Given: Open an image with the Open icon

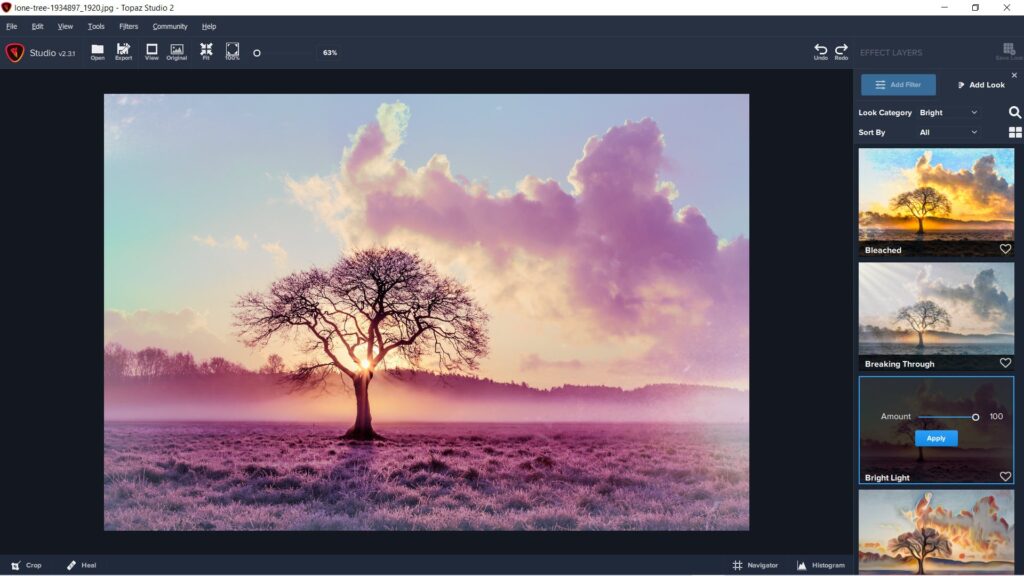Looking at the screenshot, I should [x=97, y=52].
